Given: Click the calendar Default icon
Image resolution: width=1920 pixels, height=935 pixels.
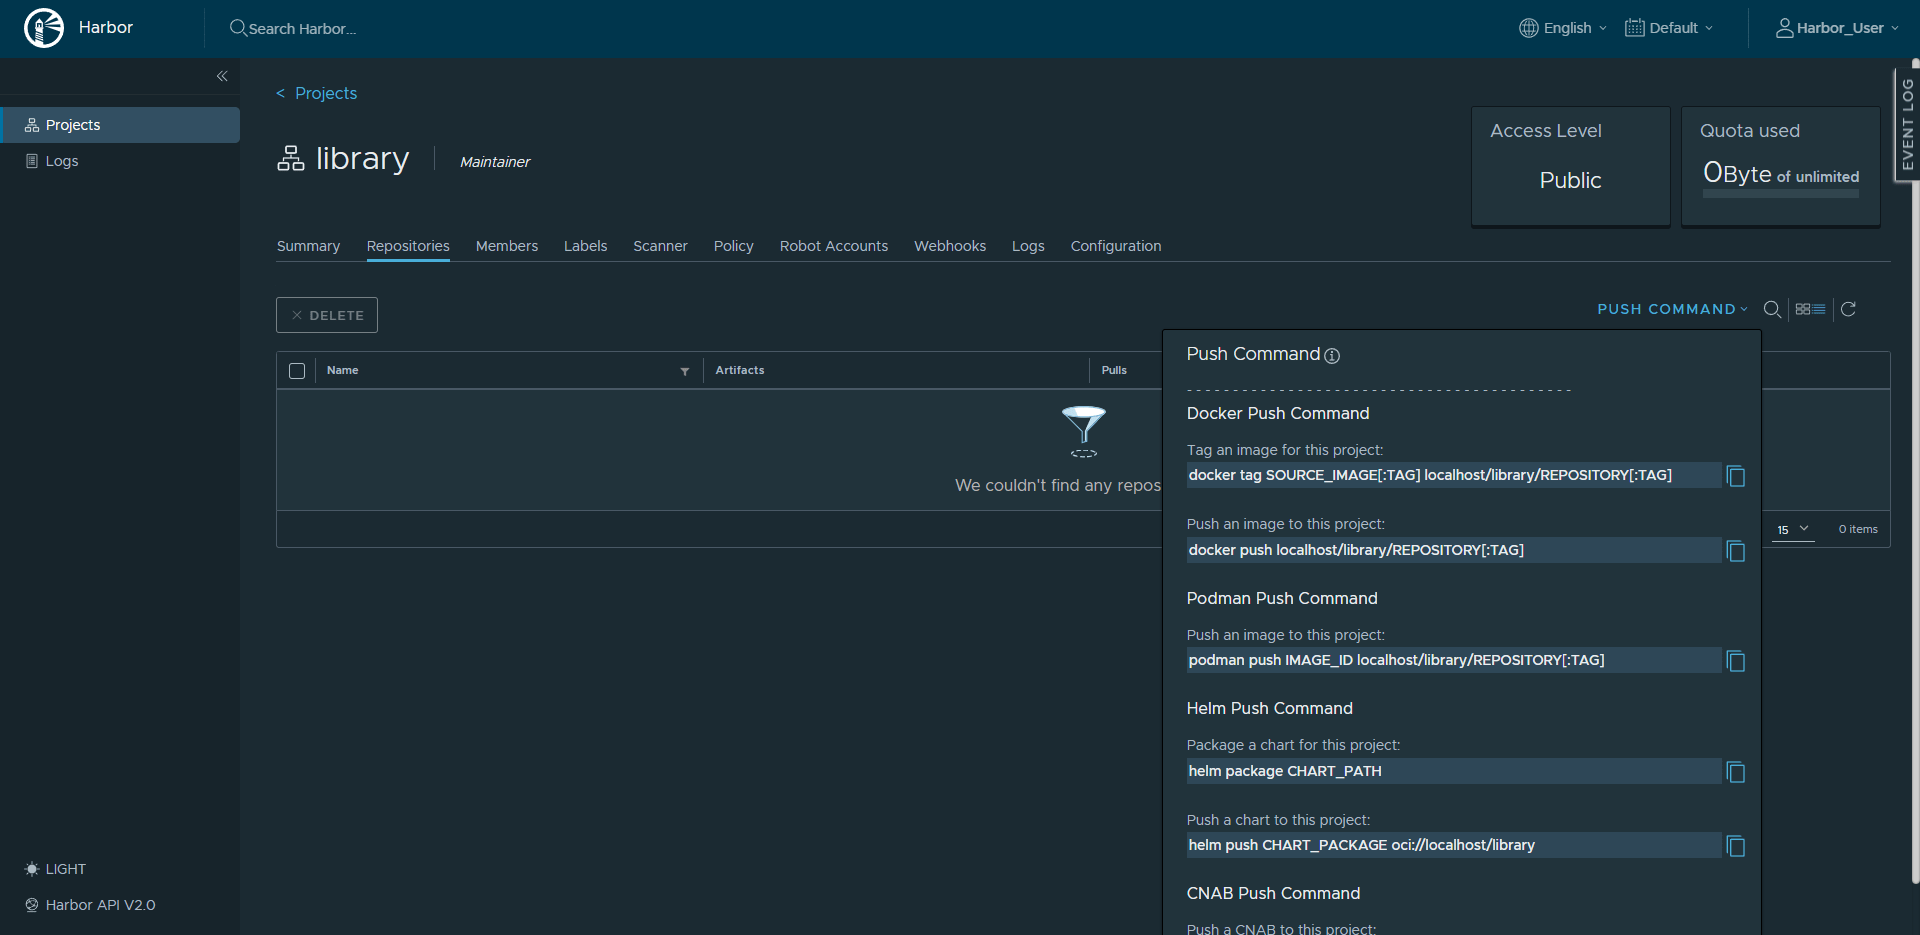Looking at the screenshot, I should pos(1635,28).
